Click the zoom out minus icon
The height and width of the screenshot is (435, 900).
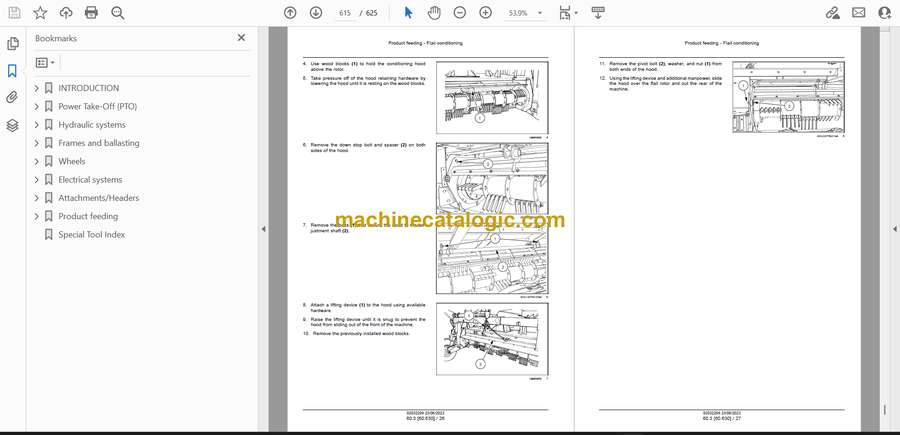(459, 13)
